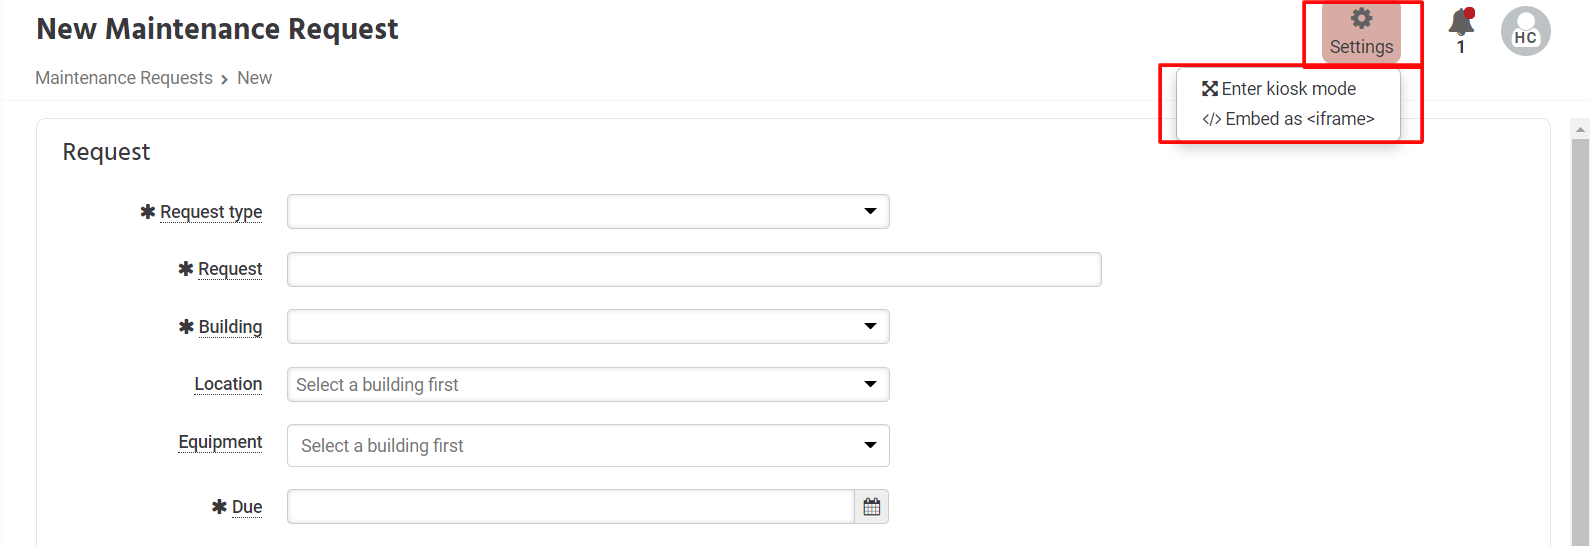Image resolution: width=1590 pixels, height=546 pixels.
Task: Click the Request type field label
Action: [x=211, y=212]
